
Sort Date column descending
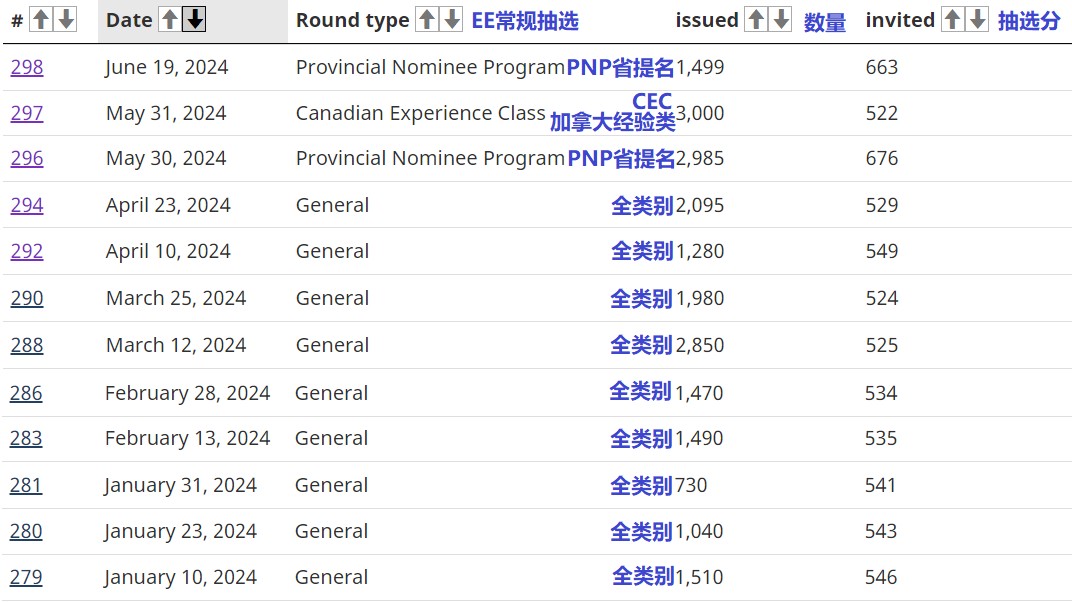pos(193,19)
